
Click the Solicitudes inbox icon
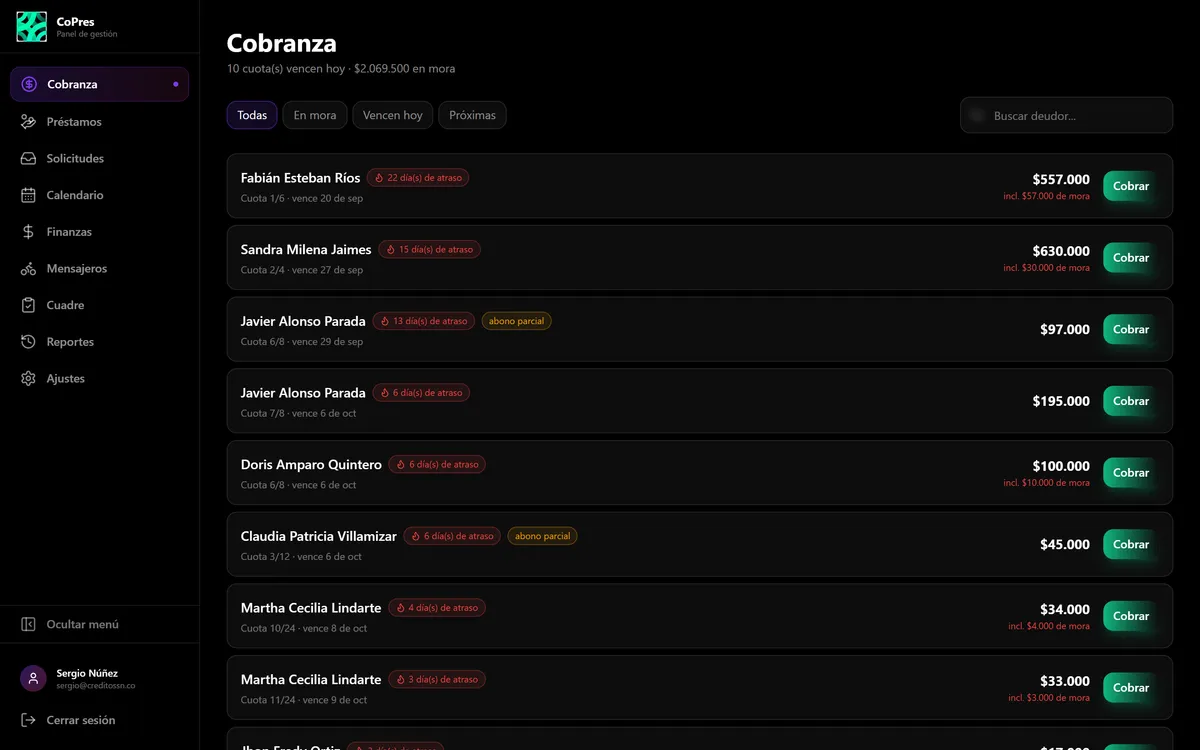(28, 159)
